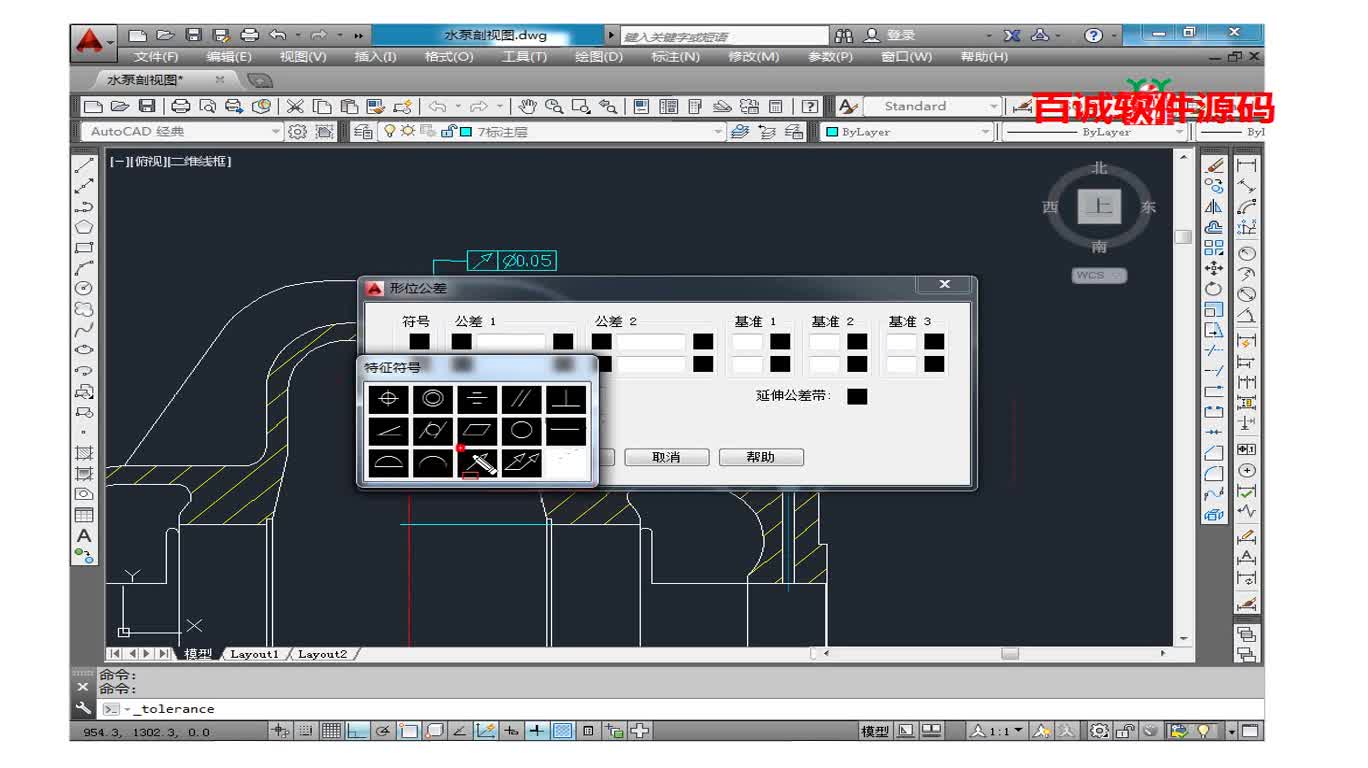
Task: Select the flatness tolerance symbol
Action: [x=477, y=430]
